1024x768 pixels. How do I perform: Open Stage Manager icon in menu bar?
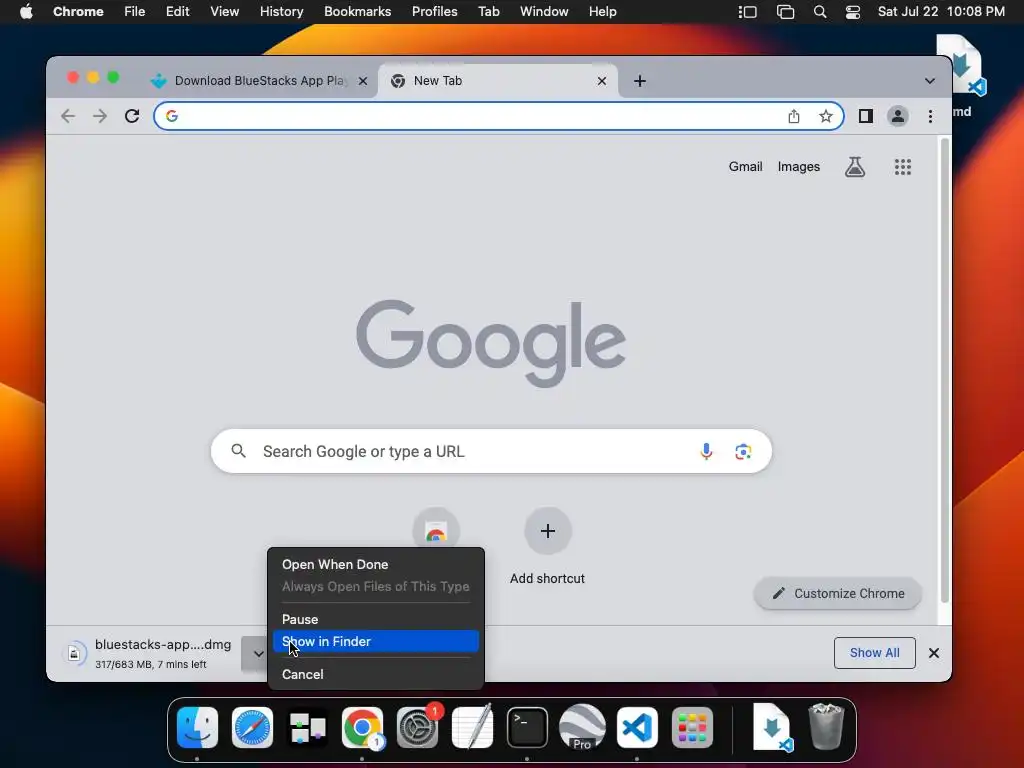pos(746,12)
